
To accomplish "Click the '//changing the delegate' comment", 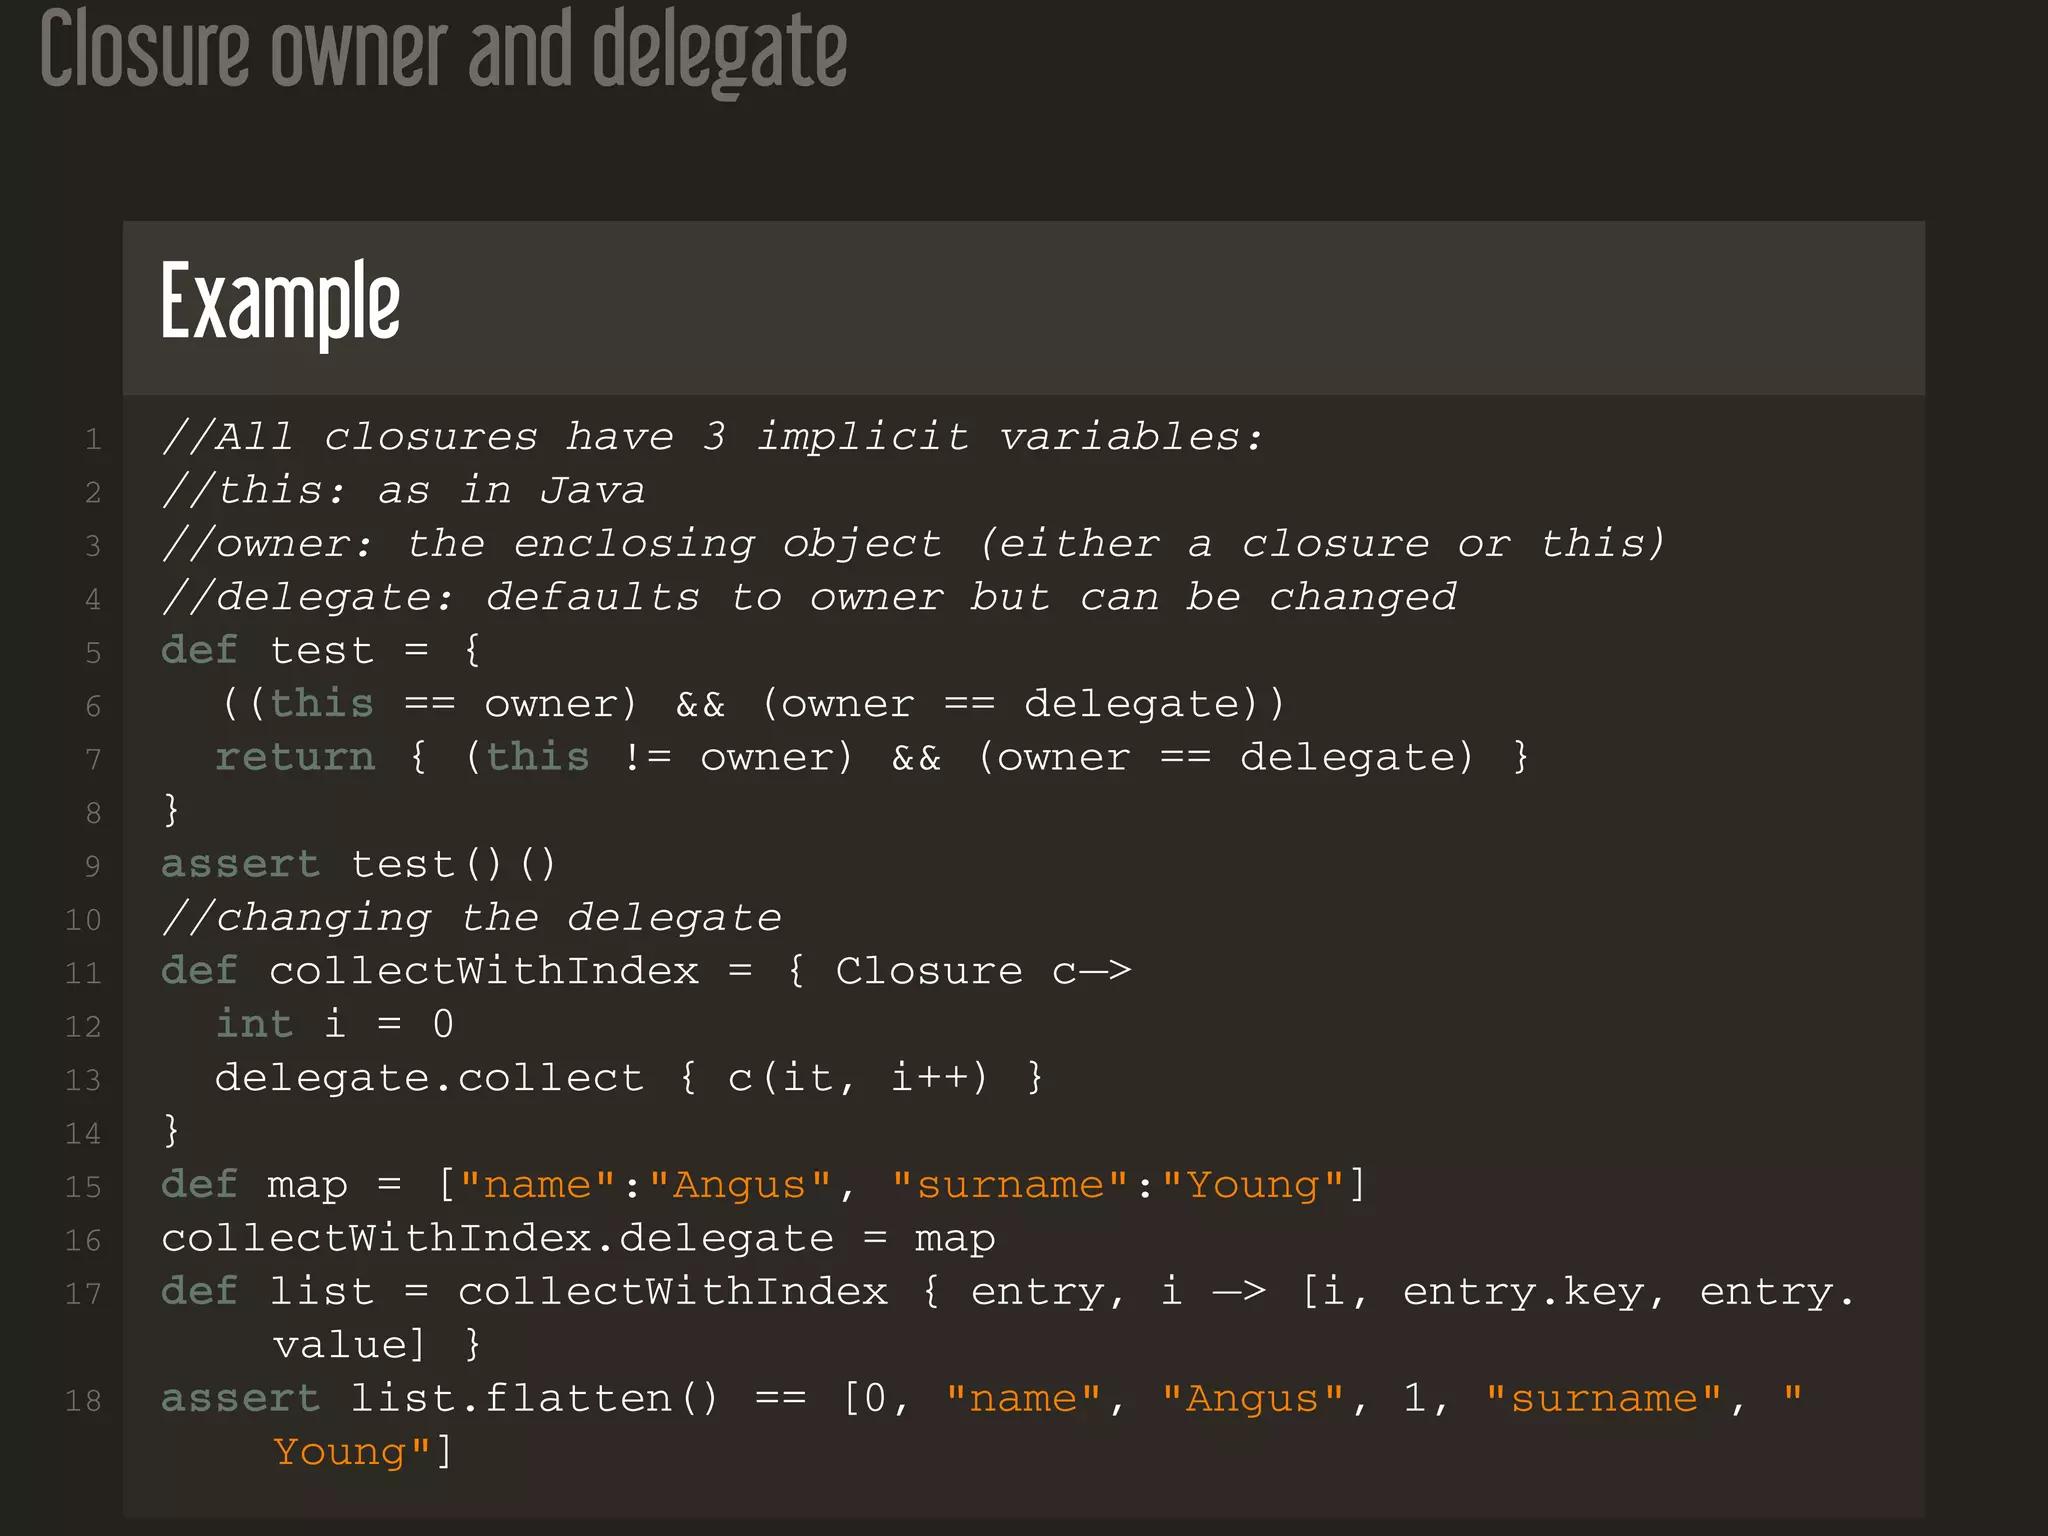I will pos(472,918).
